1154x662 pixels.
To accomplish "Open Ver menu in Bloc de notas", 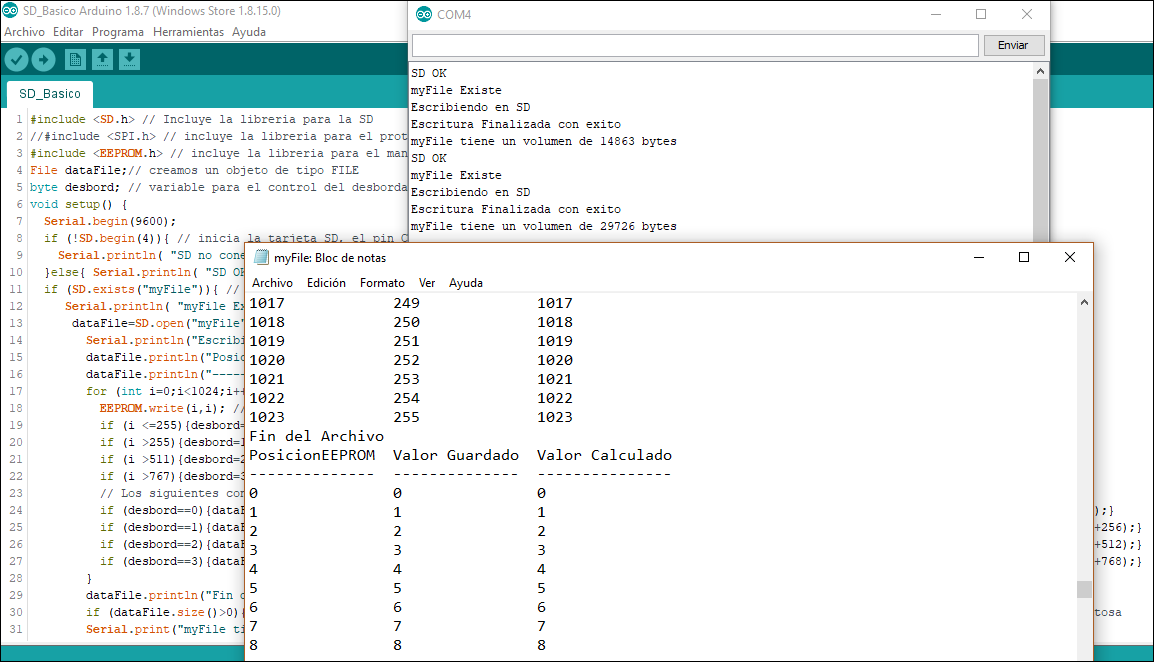I will tap(427, 283).
